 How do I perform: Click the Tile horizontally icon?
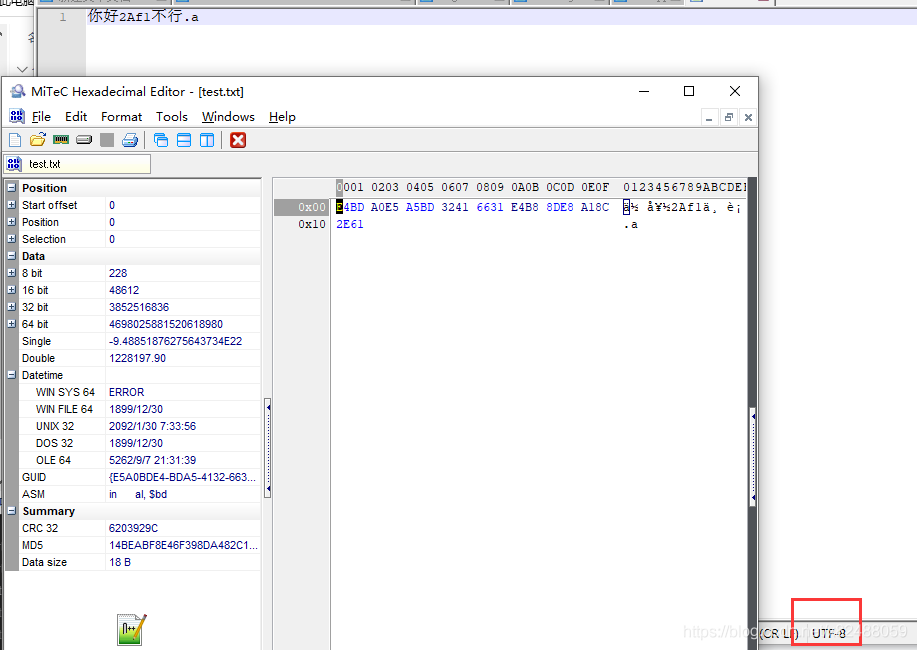[184, 140]
